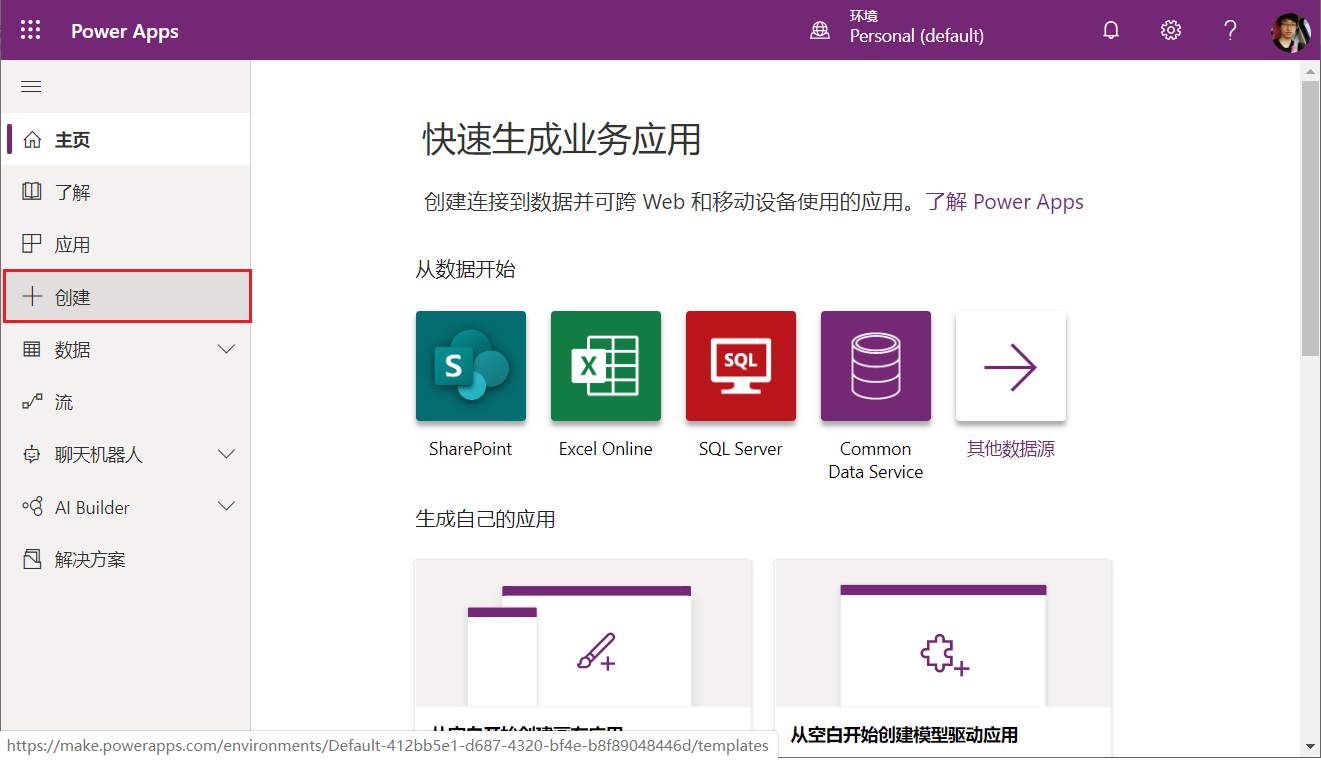Click the vertical scrollbar thumb
The image size is (1321, 760).
1310,218
